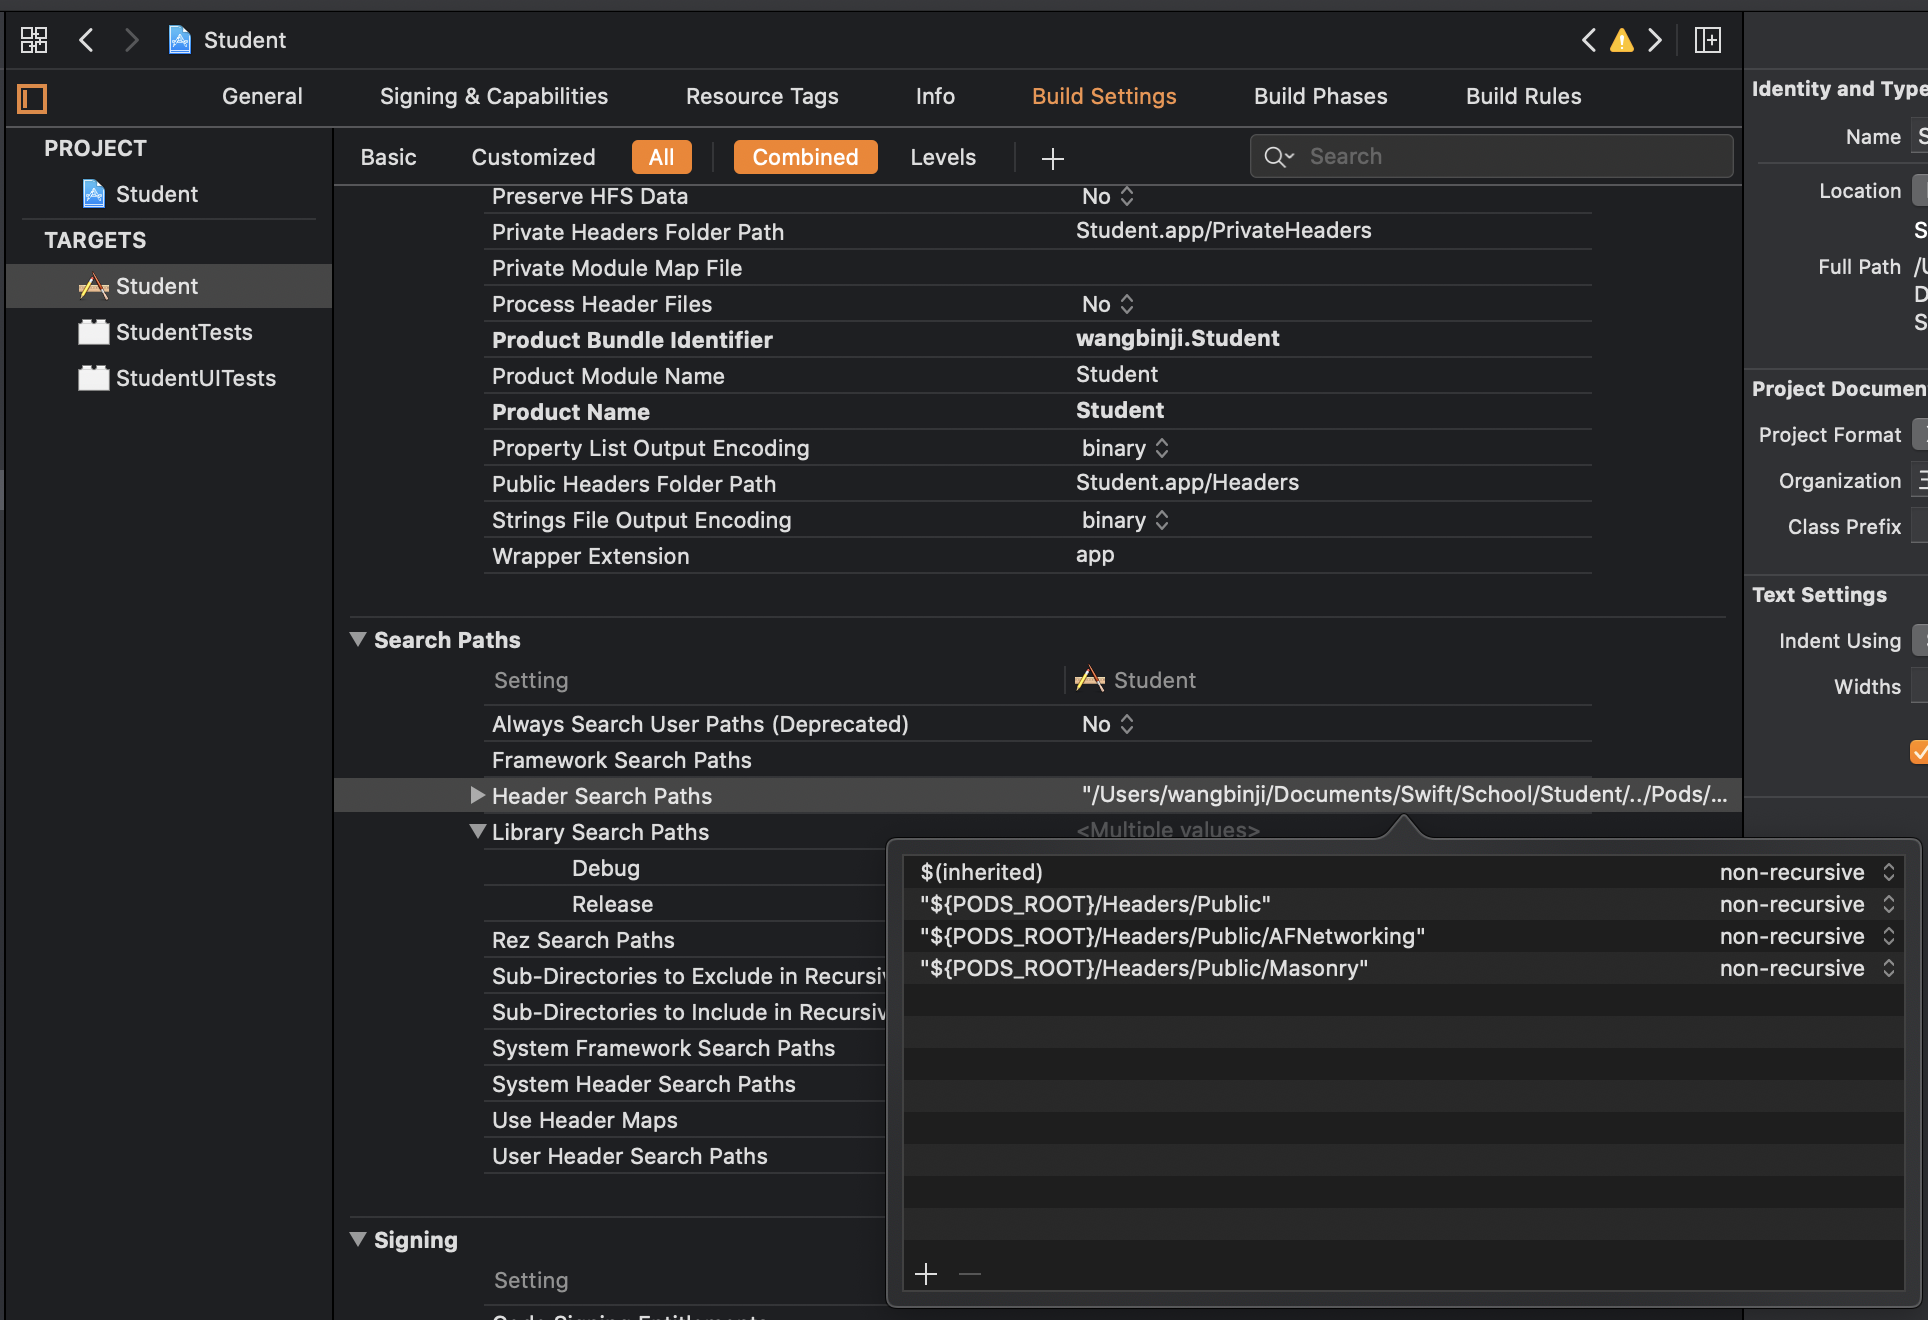Change $(inherited) recursive setting stepper
The image size is (1928, 1320).
[x=1888, y=872]
